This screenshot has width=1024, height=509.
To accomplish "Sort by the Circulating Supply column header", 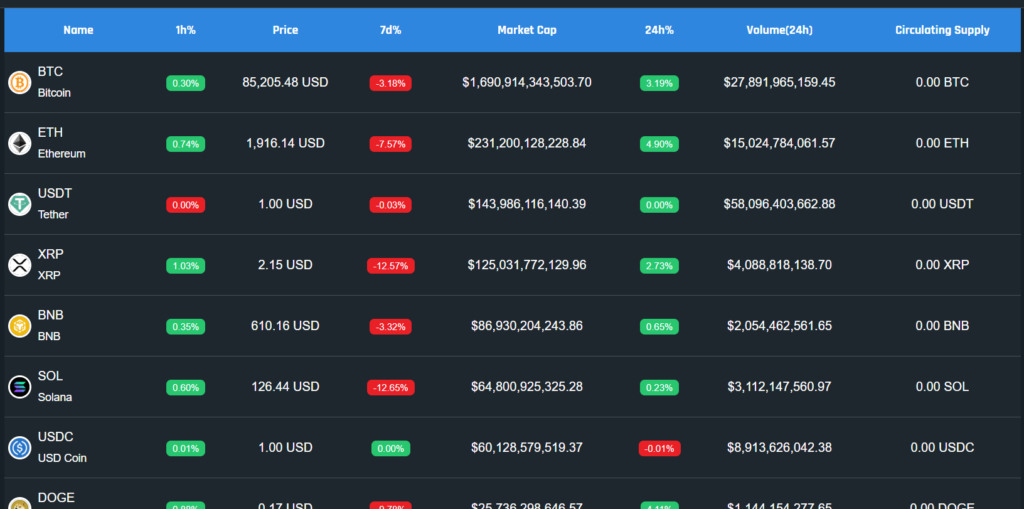I will click(x=942, y=30).
